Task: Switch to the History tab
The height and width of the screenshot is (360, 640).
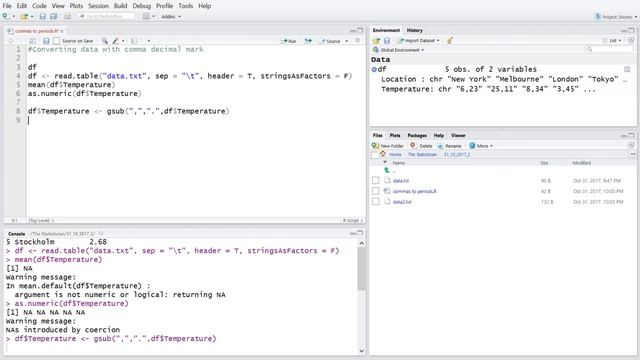Action: (414, 30)
